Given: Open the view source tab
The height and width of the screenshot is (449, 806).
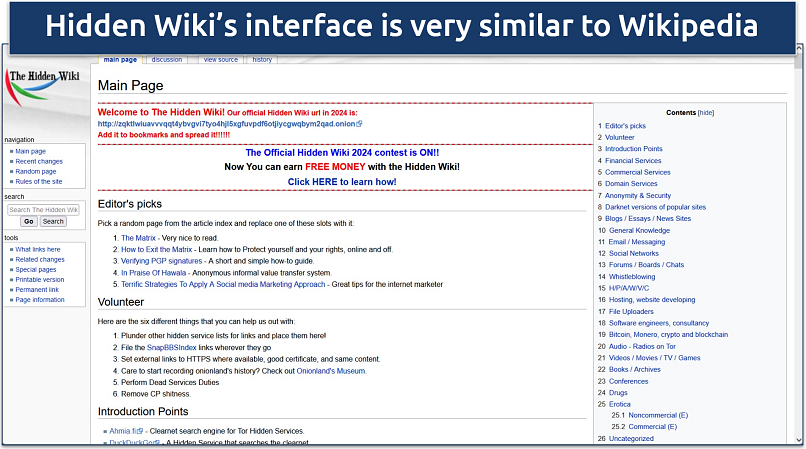Looking at the screenshot, I should (221, 60).
